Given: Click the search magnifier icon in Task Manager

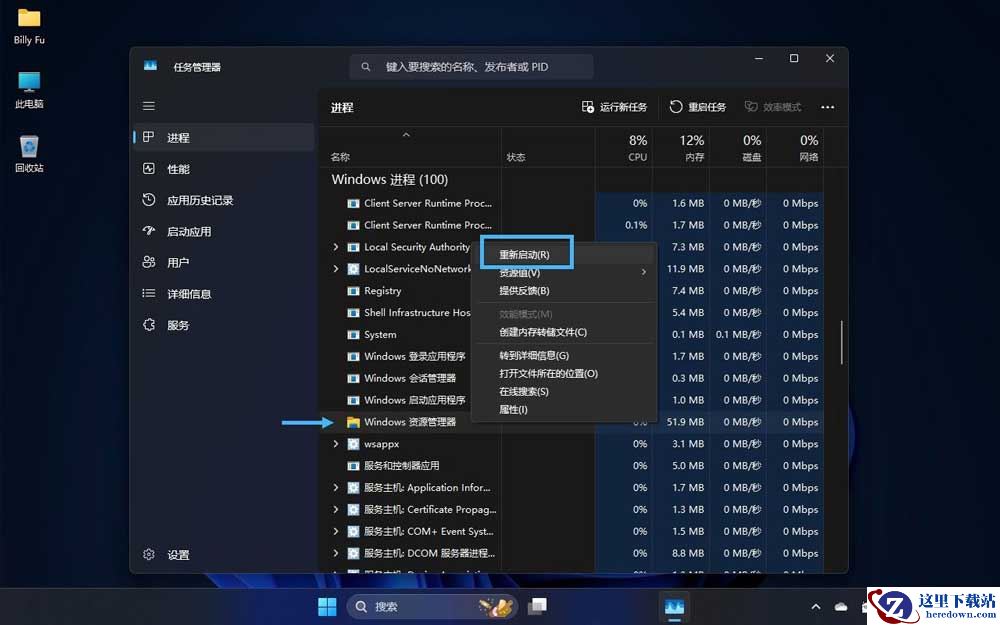Looking at the screenshot, I should pos(365,66).
